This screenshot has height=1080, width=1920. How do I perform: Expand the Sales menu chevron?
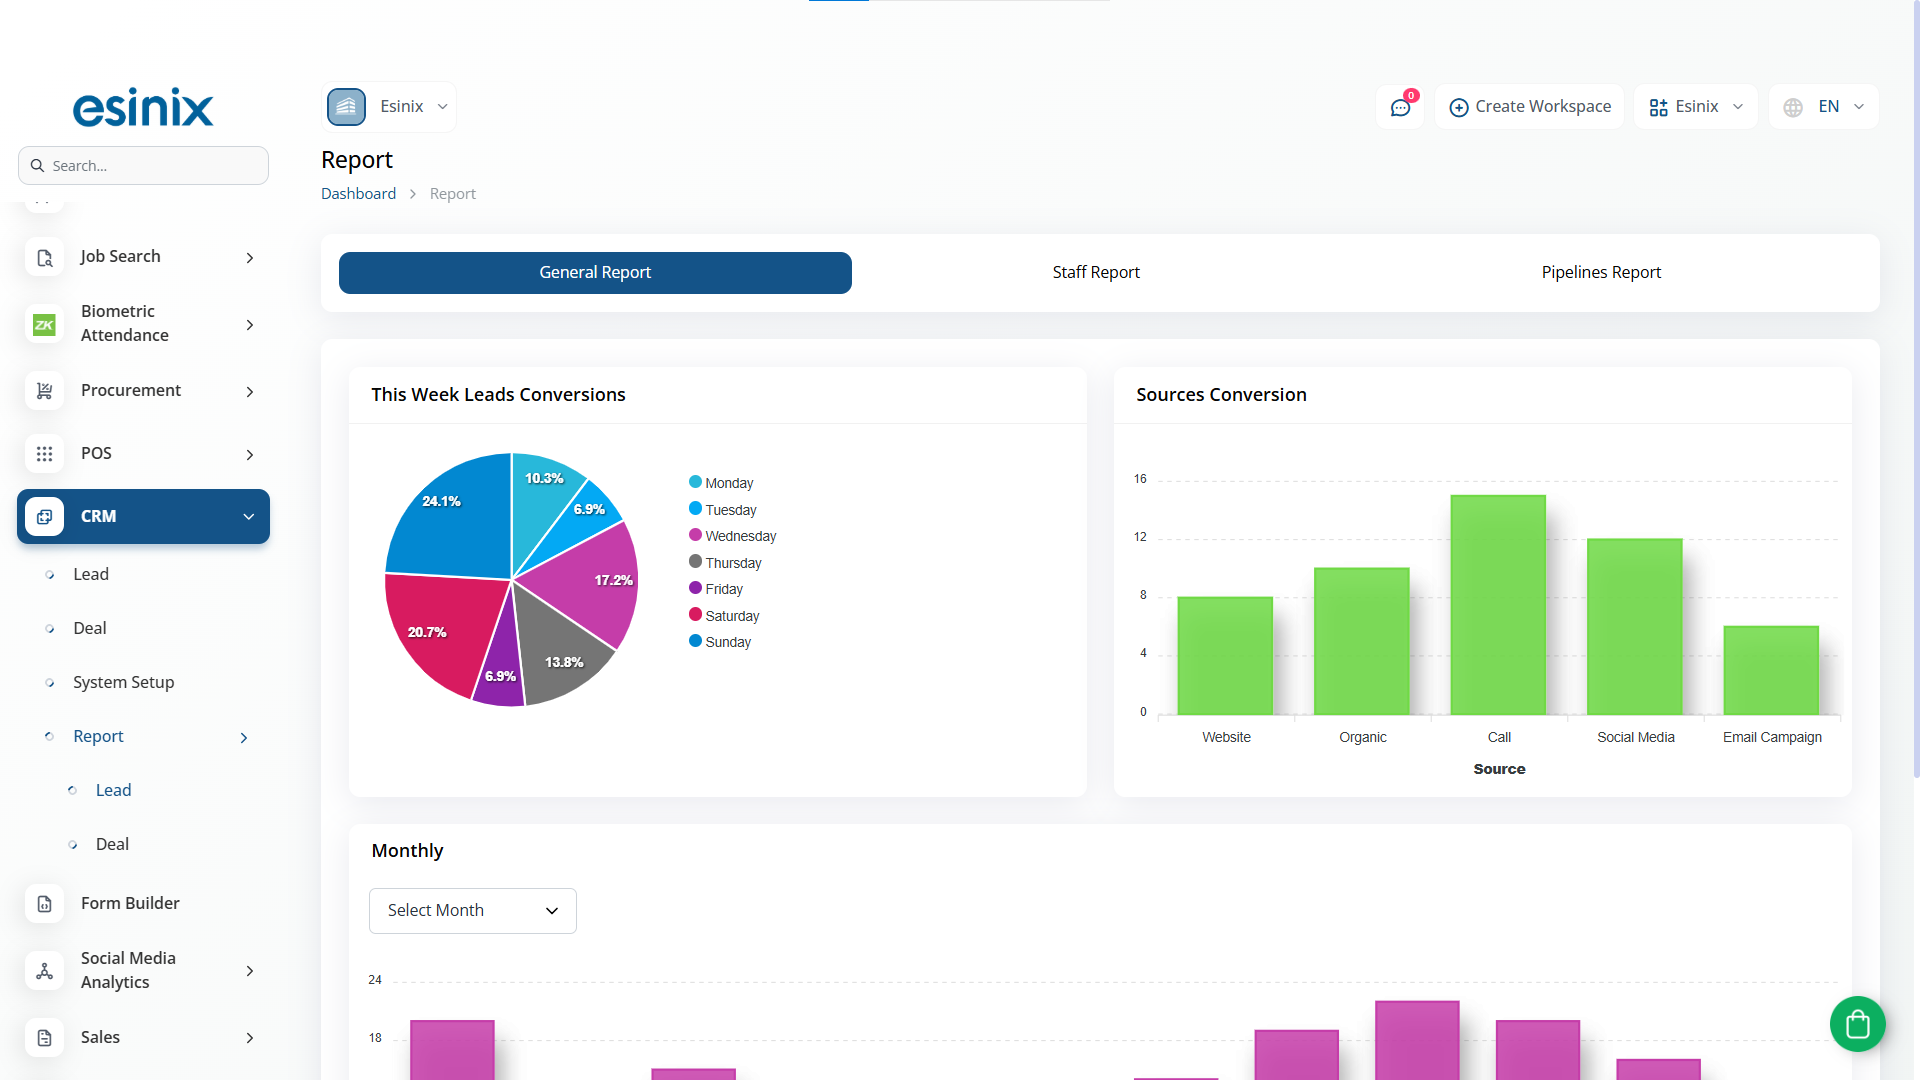pyautogui.click(x=250, y=1038)
